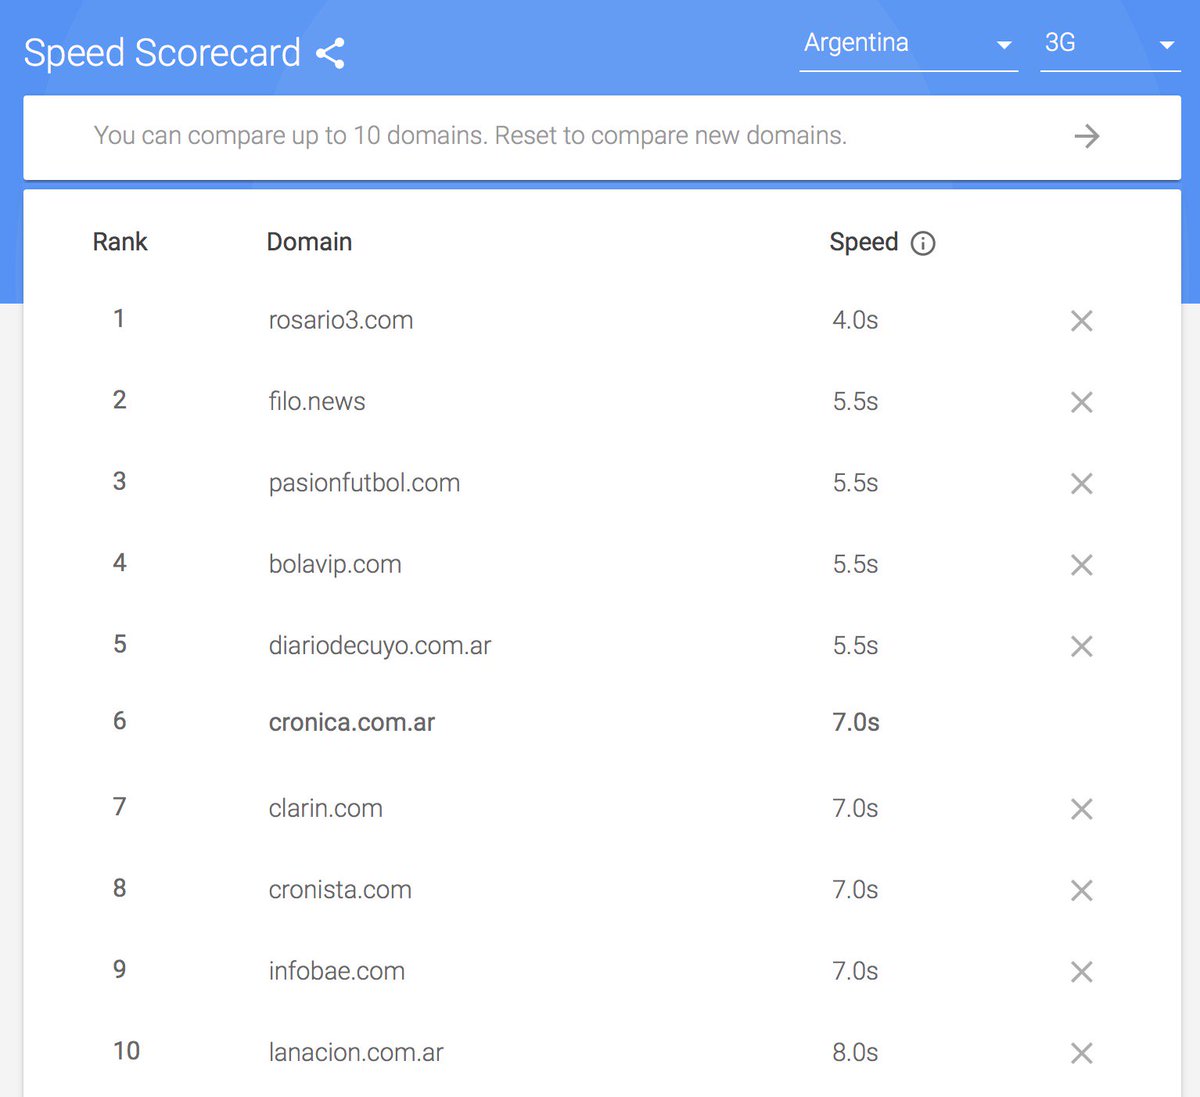Select cronista.com domain text
Viewport: 1200px width, 1097px height.
click(340, 889)
